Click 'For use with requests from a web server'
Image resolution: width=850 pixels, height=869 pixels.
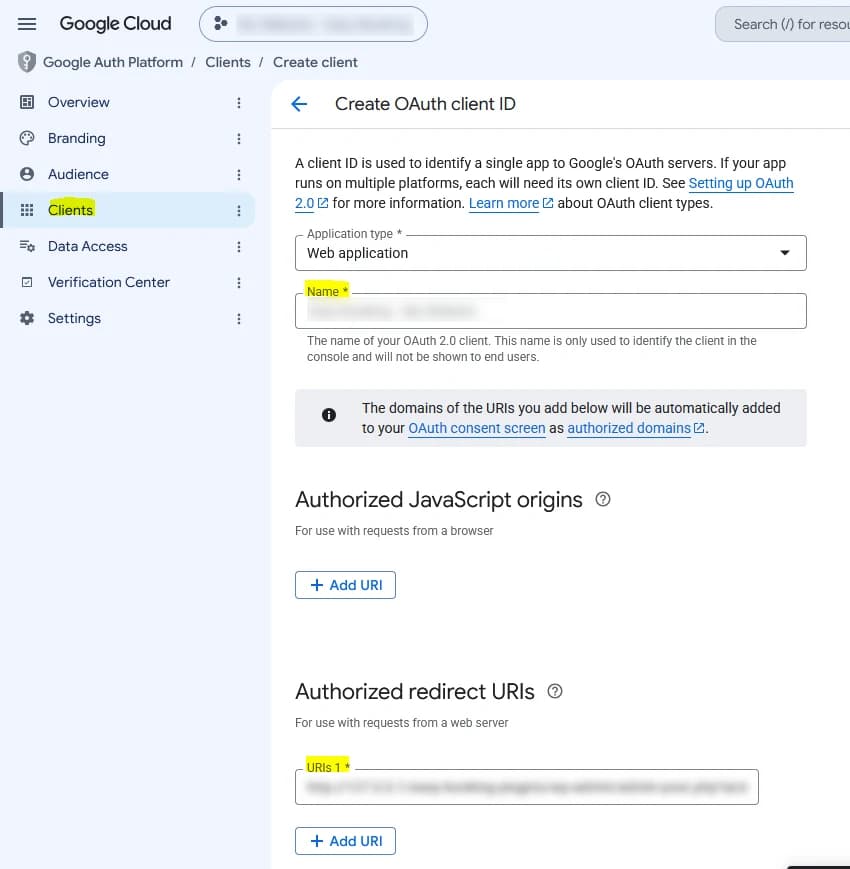tap(401, 723)
